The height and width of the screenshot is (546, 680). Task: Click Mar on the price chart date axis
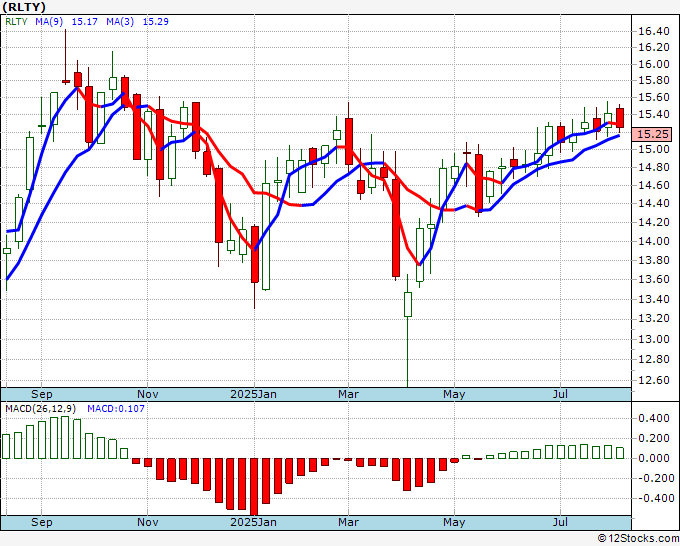tap(349, 394)
